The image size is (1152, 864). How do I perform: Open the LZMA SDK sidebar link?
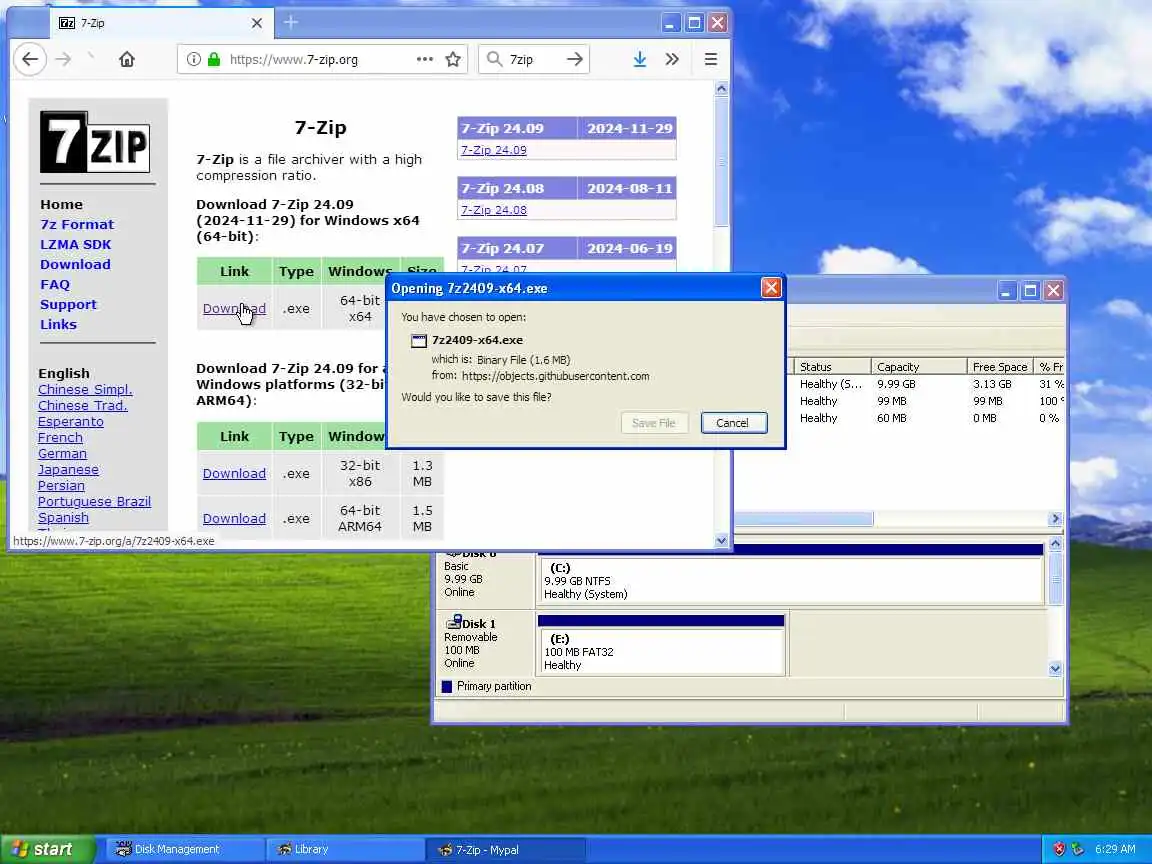coord(76,244)
